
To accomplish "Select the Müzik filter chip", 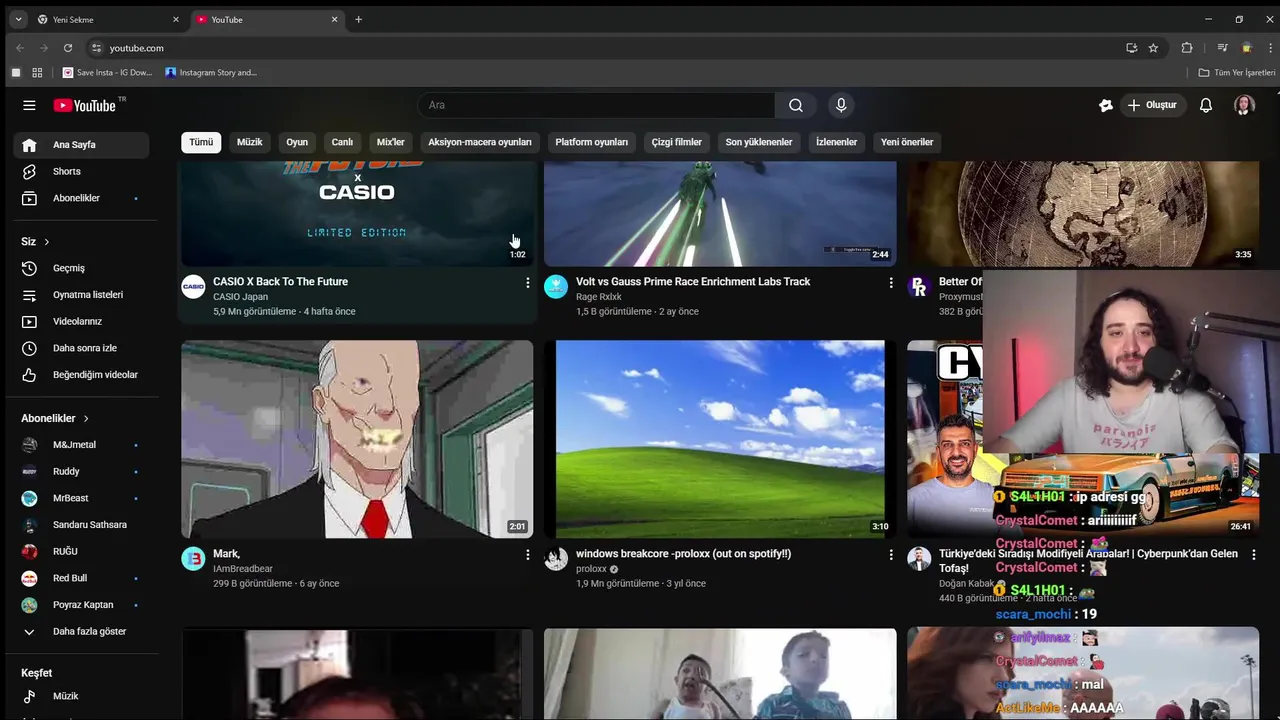I will pos(250,142).
